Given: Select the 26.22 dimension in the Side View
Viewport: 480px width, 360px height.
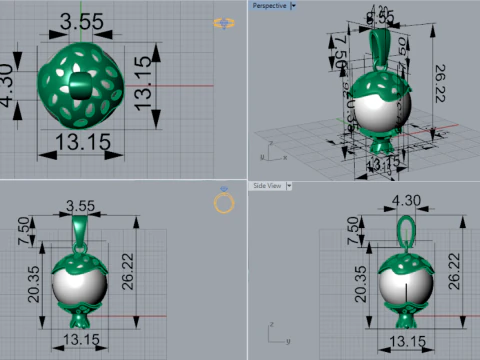Looking at the screenshot, I should [454, 272].
